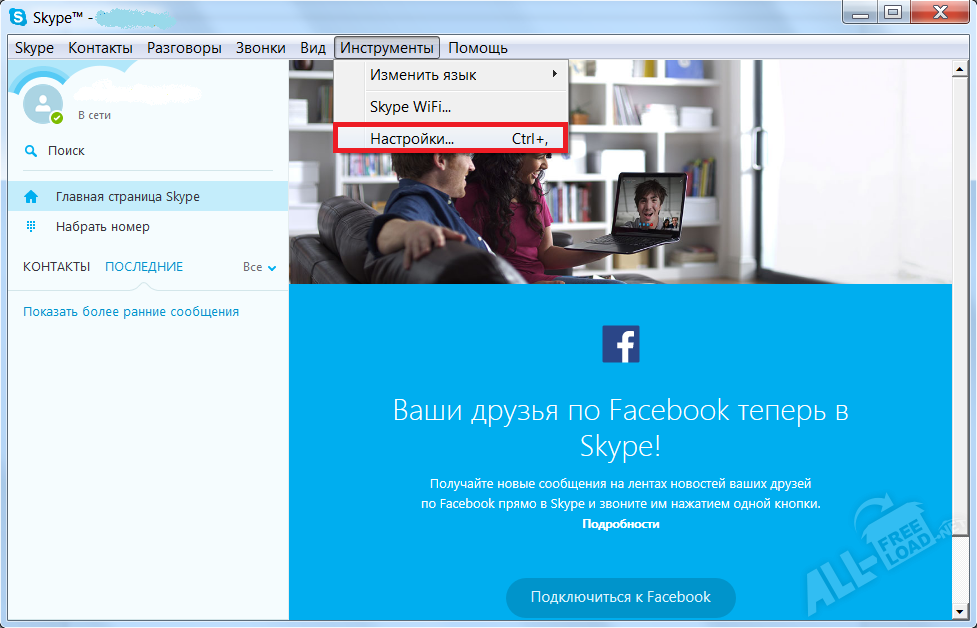This screenshot has width=977, height=628.
Task: Follow the Подробности link
Action: tap(620, 524)
